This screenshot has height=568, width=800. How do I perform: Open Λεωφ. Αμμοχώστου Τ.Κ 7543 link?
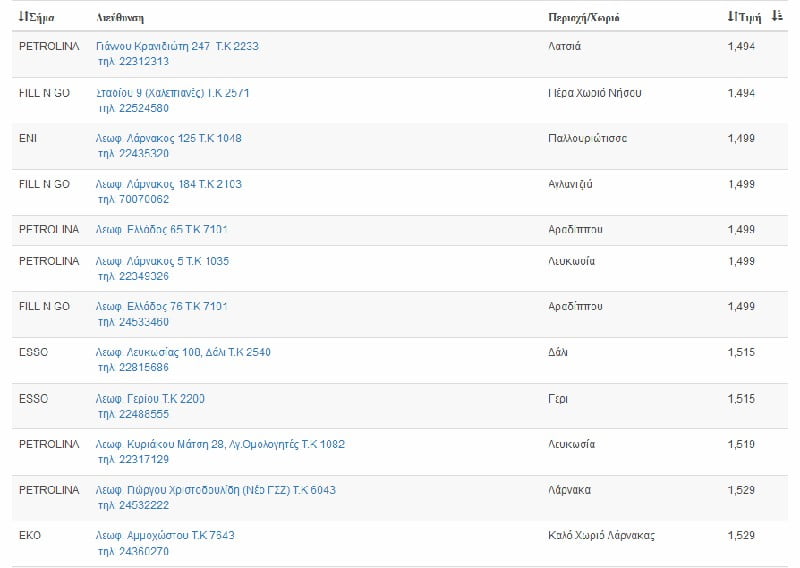[x=164, y=535]
